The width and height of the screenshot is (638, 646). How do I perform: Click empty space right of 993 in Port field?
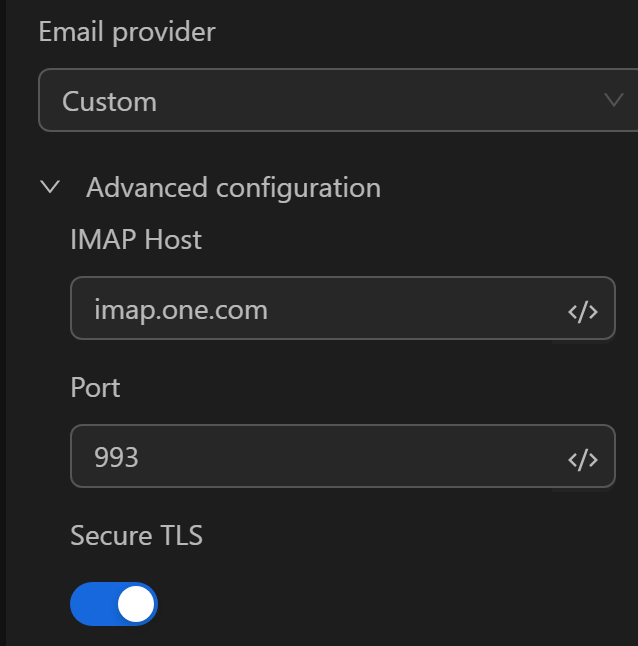click(350, 458)
